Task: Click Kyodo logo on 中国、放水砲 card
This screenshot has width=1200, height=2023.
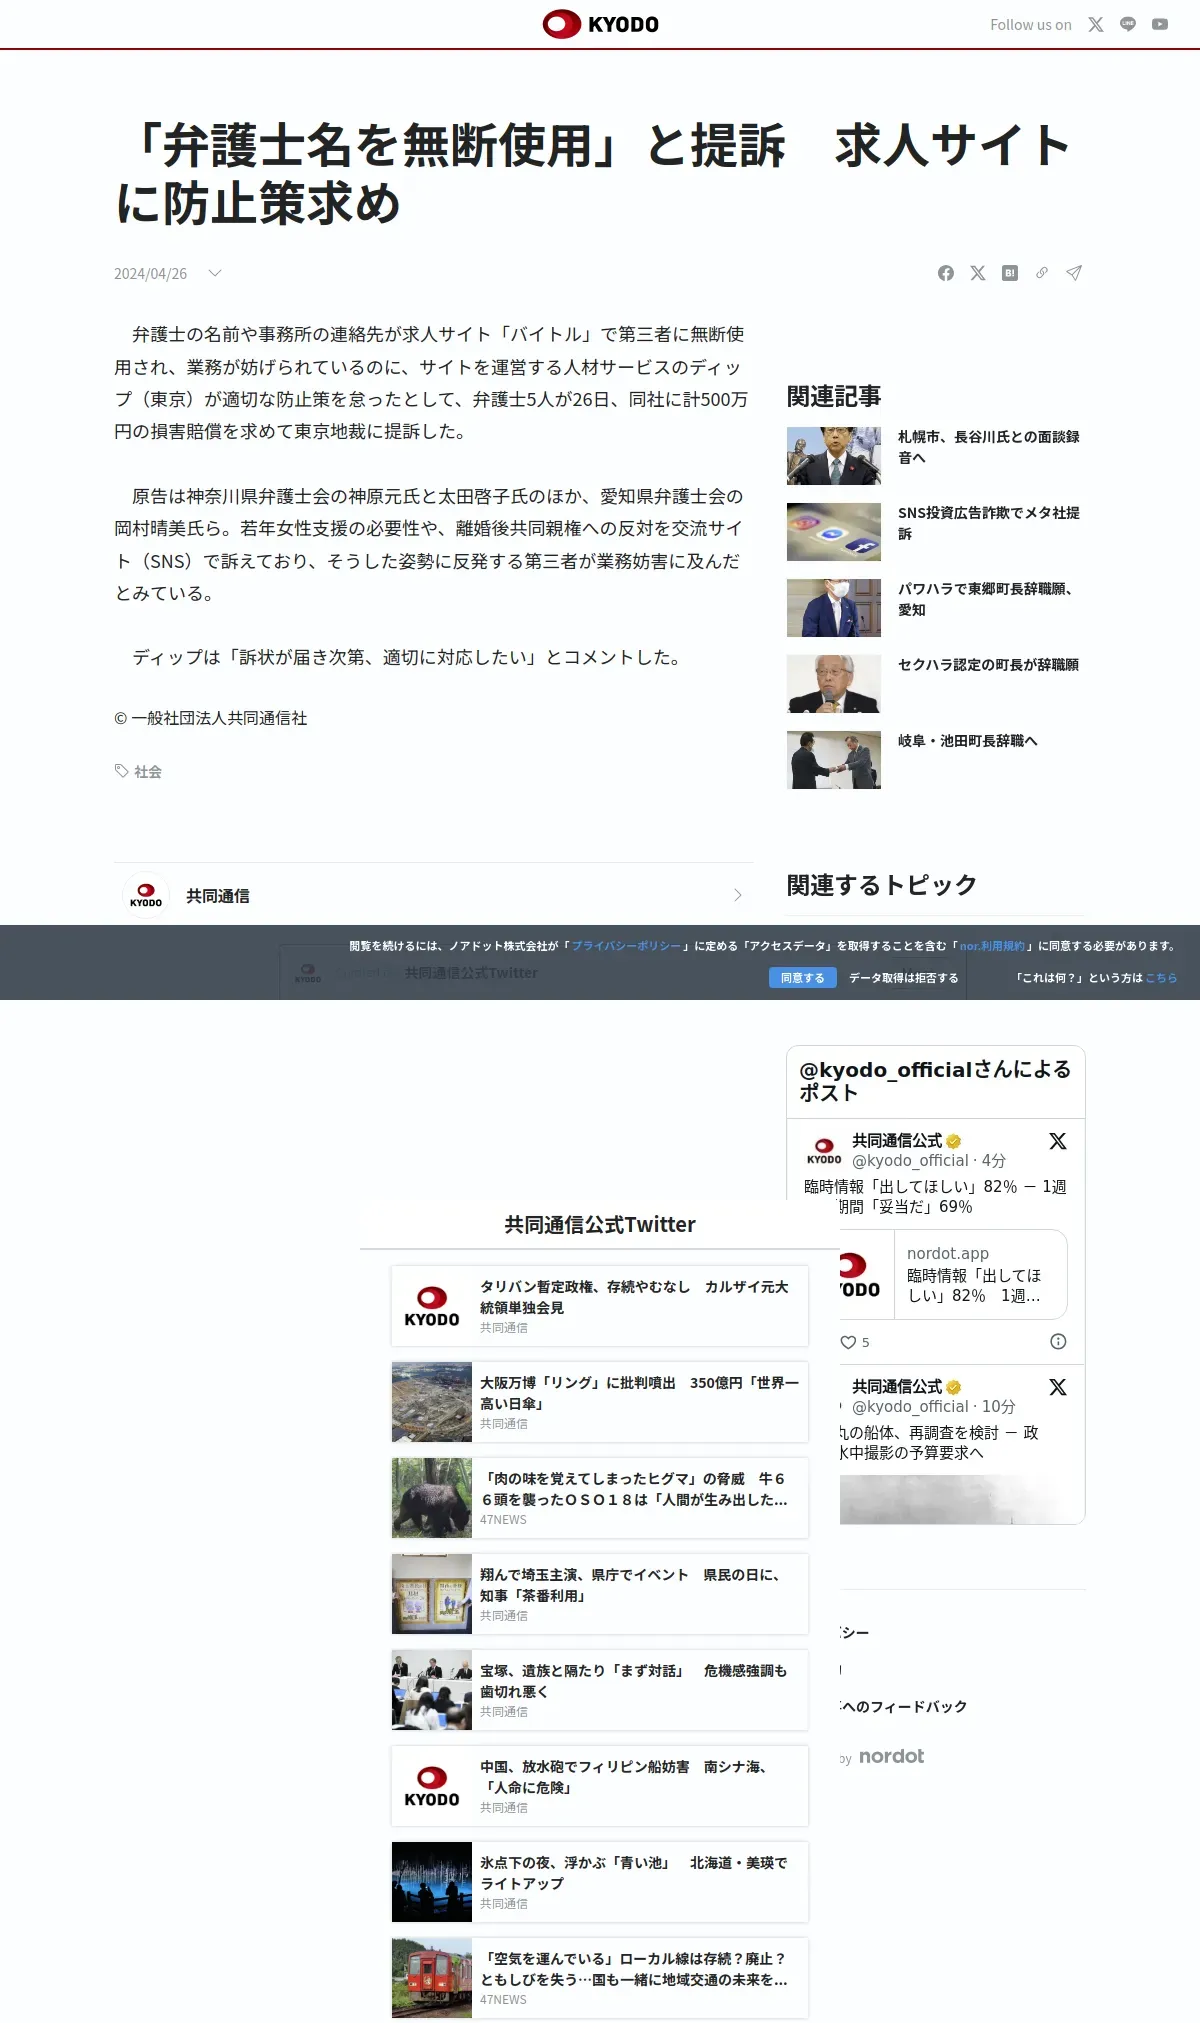Action: 432,1786
